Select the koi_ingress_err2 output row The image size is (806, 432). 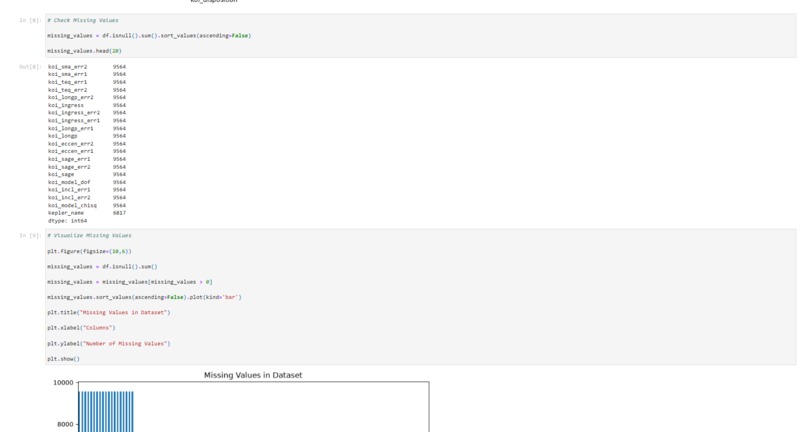pos(87,113)
